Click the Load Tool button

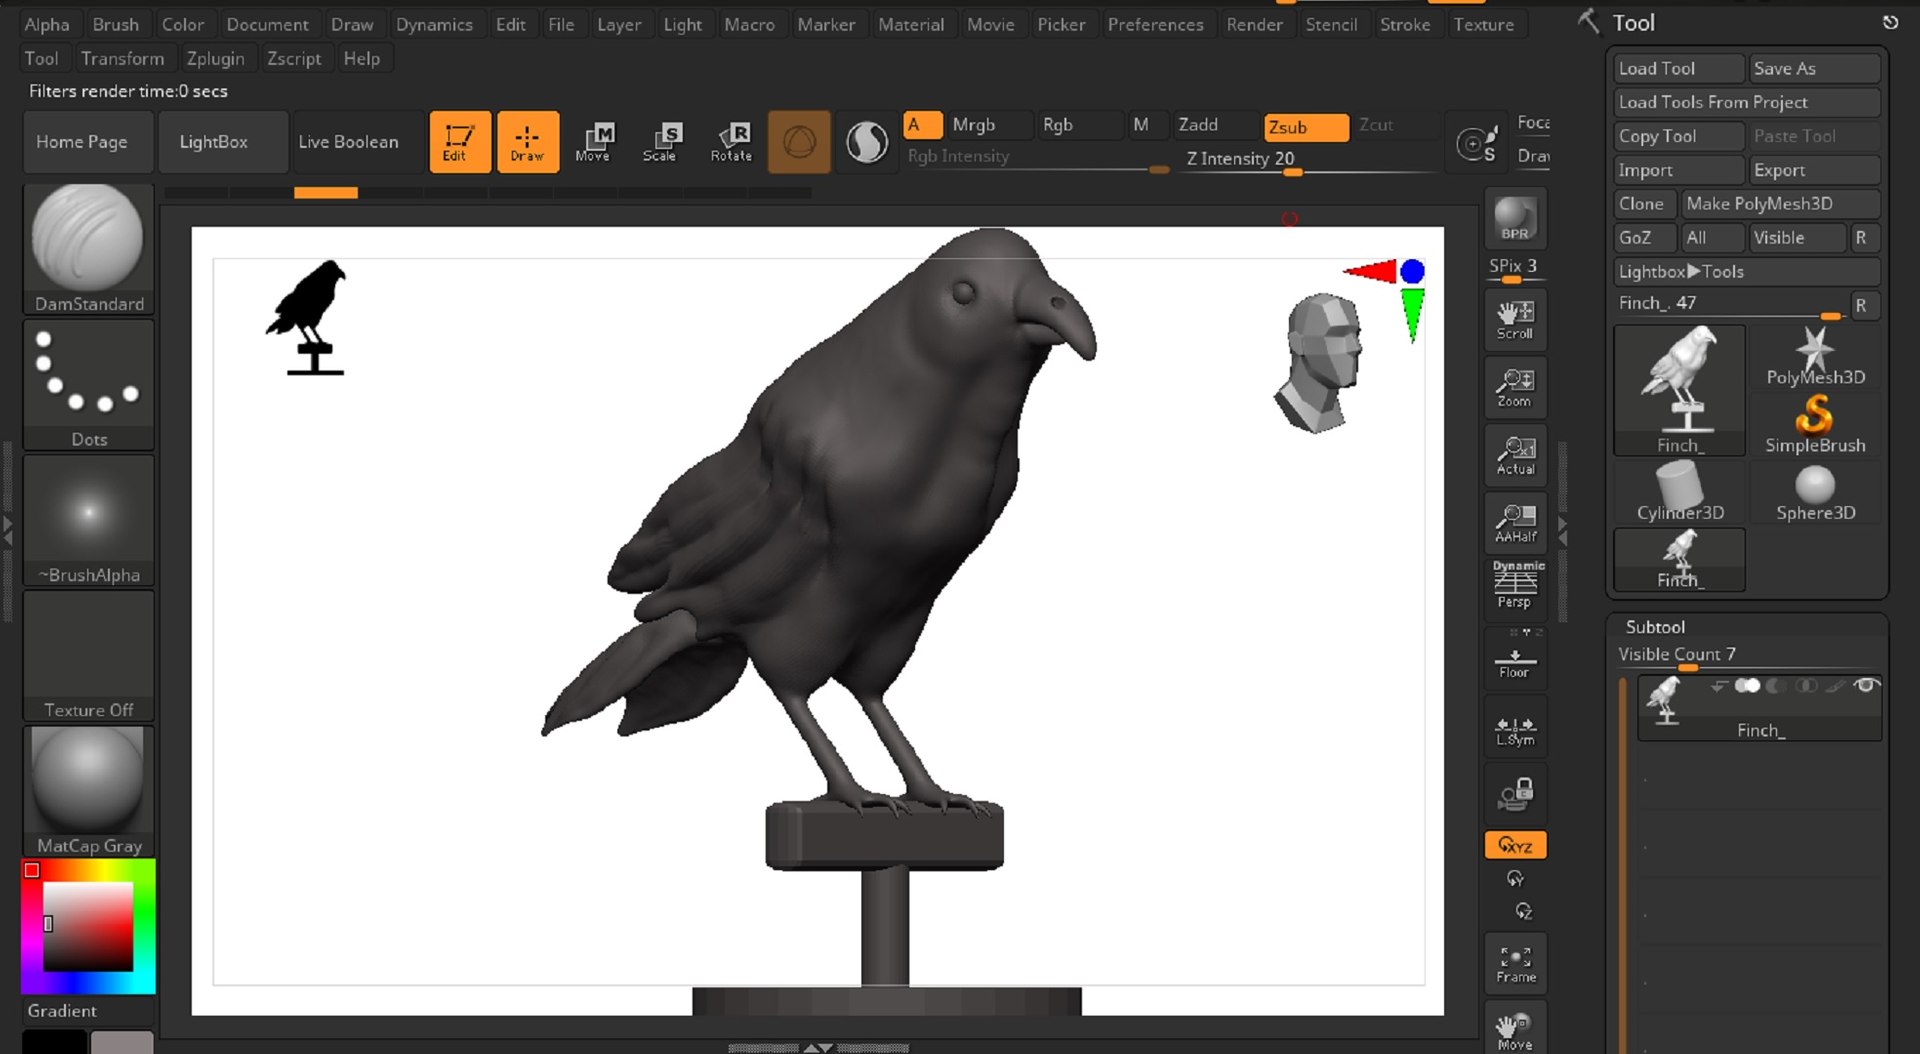1678,68
